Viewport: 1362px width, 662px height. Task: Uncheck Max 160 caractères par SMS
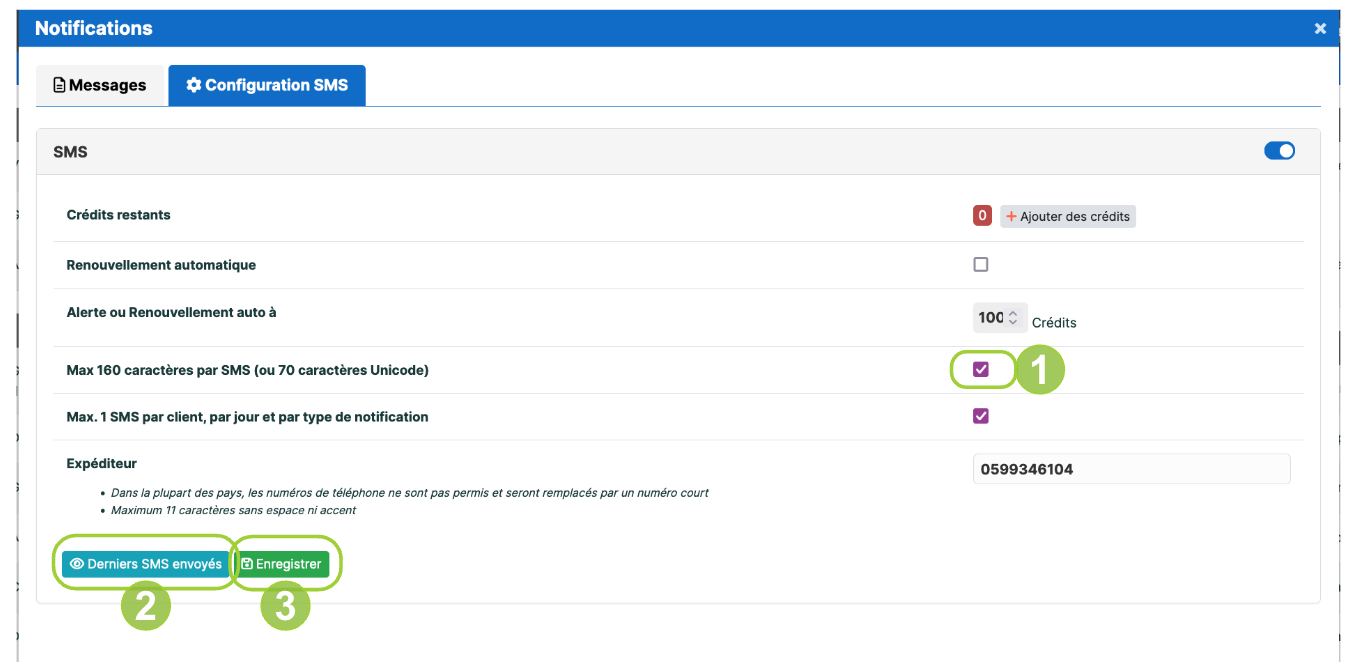[x=981, y=370]
